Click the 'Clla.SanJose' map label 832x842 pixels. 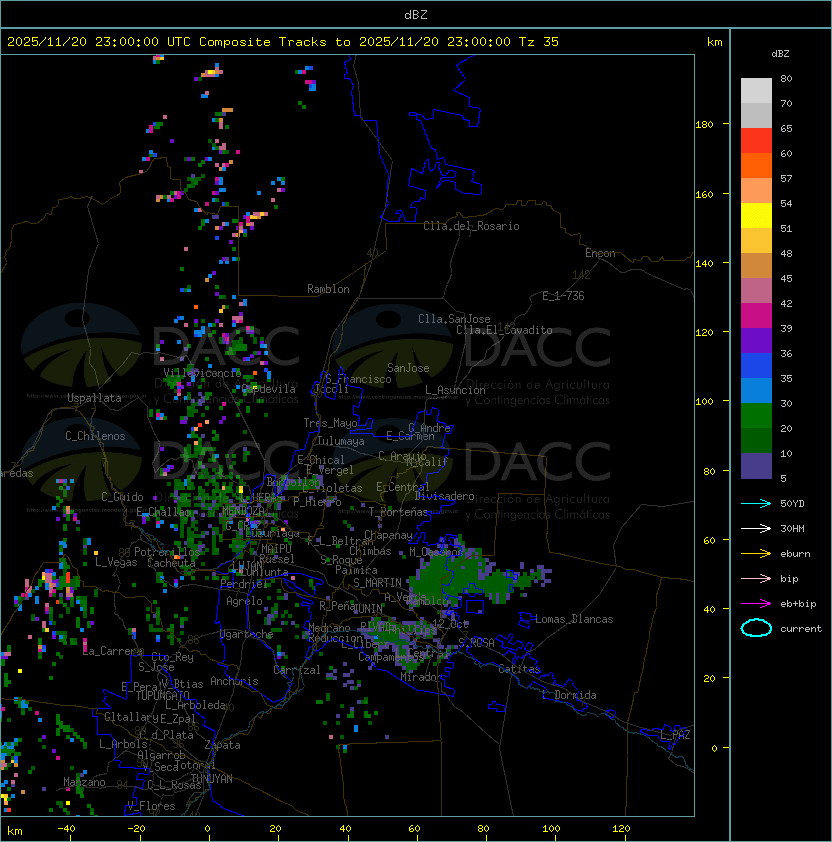click(x=454, y=319)
